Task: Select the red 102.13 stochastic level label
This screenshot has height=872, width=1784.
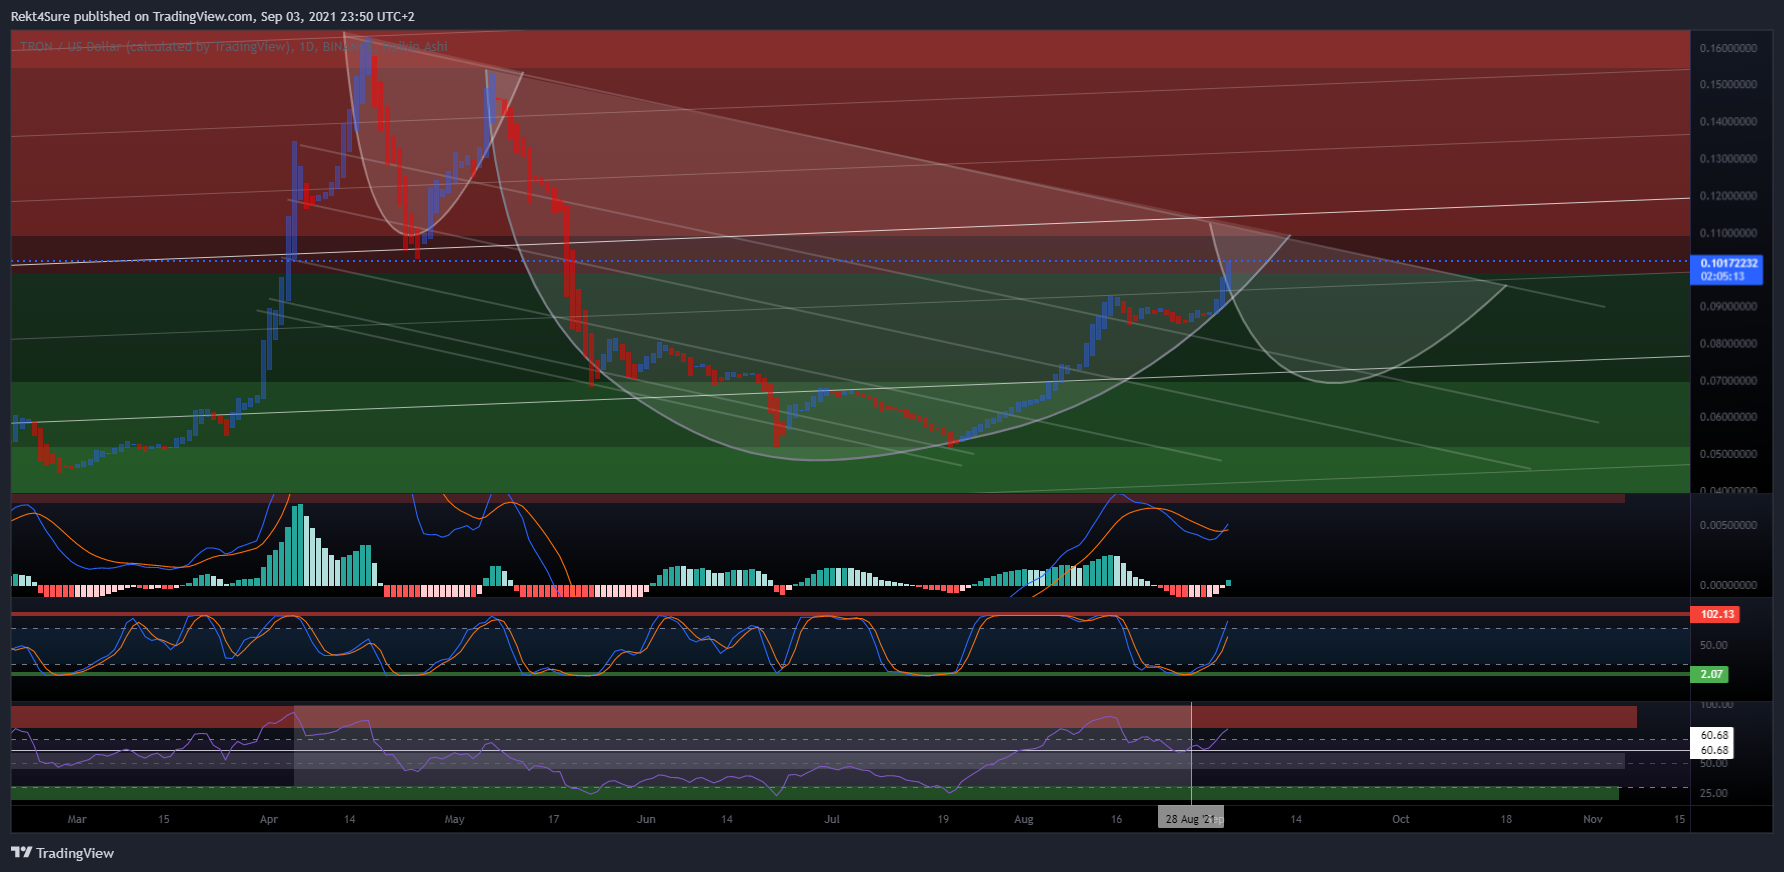Action: [1716, 615]
